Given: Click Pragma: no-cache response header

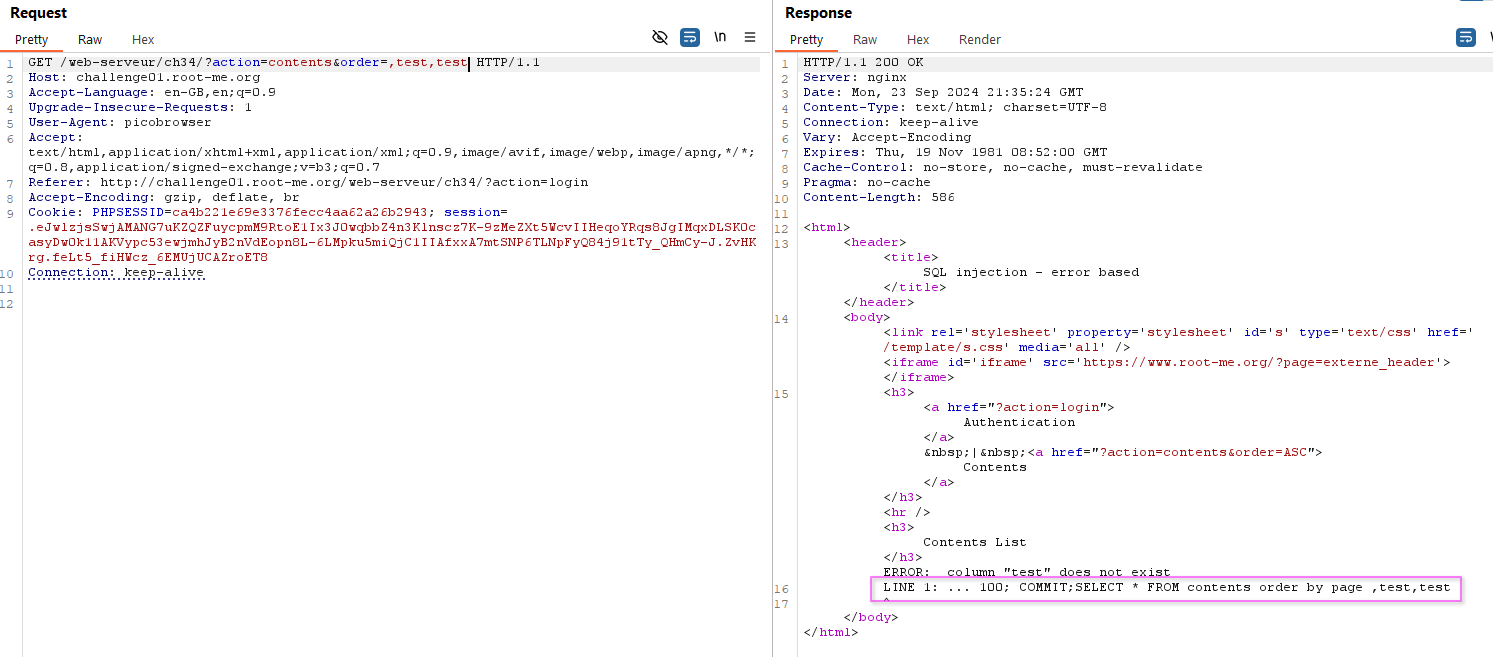Looking at the screenshot, I should 867,182.
